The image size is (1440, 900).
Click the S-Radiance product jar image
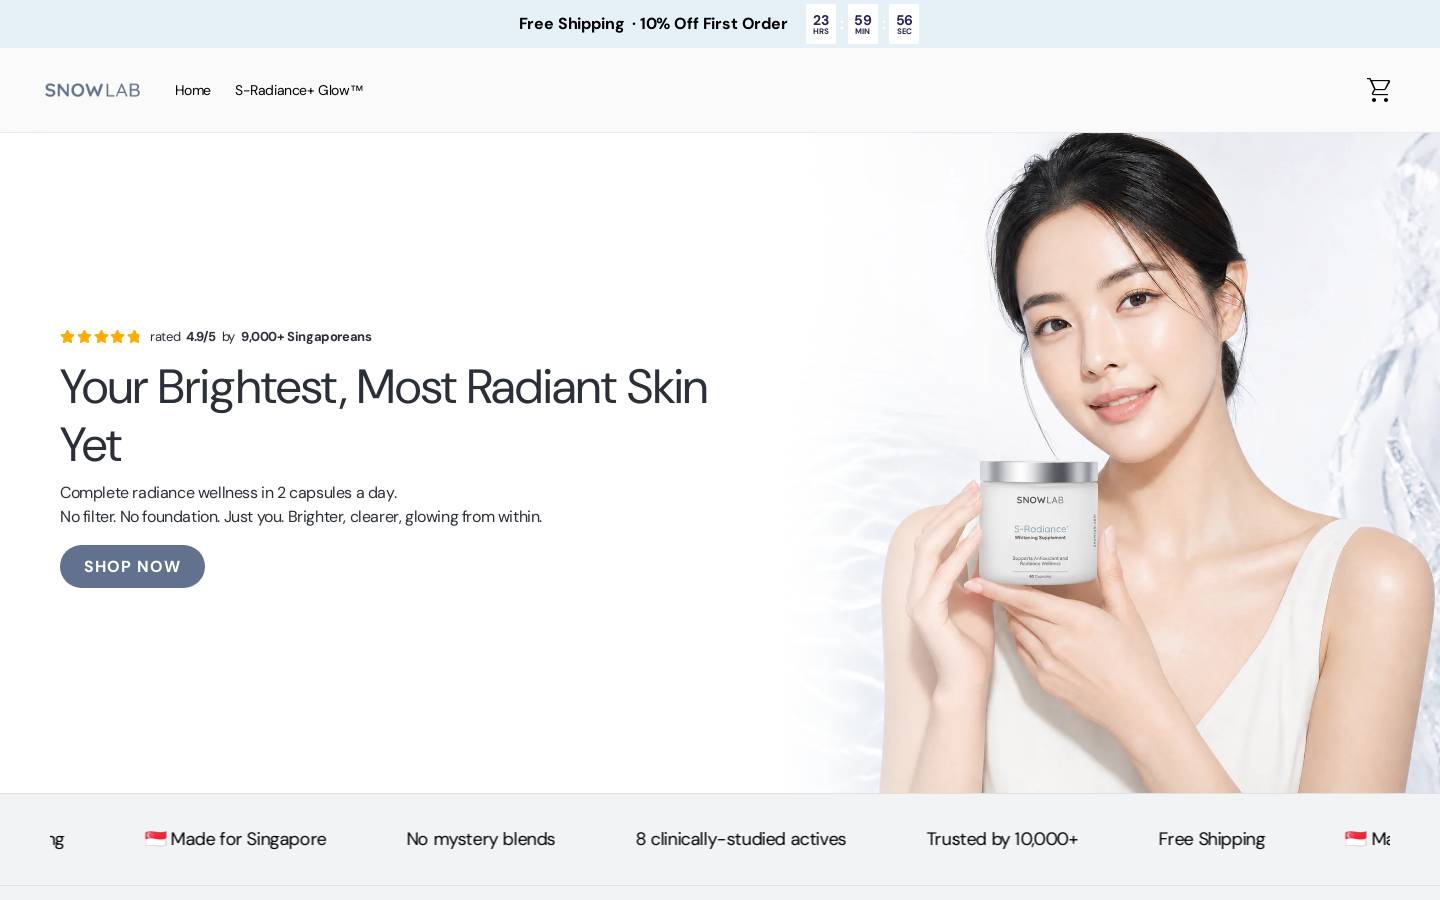1039,522
